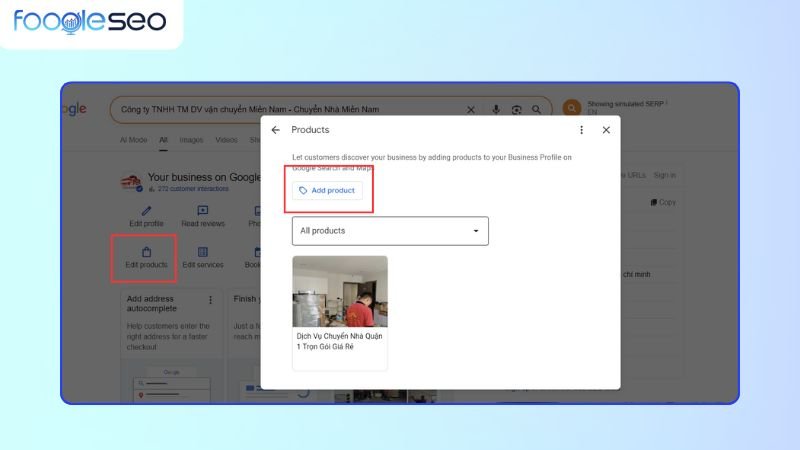This screenshot has width=800, height=450.
Task: Click in the Google search input field
Action: 290,109
